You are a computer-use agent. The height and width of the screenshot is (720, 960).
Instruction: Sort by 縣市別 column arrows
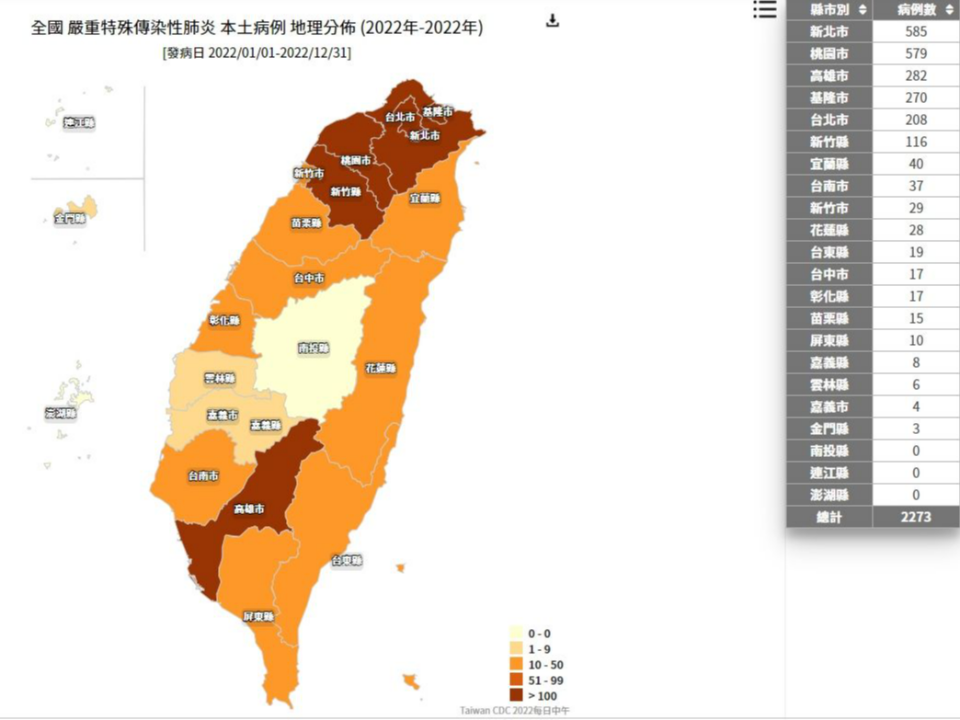[862, 9]
